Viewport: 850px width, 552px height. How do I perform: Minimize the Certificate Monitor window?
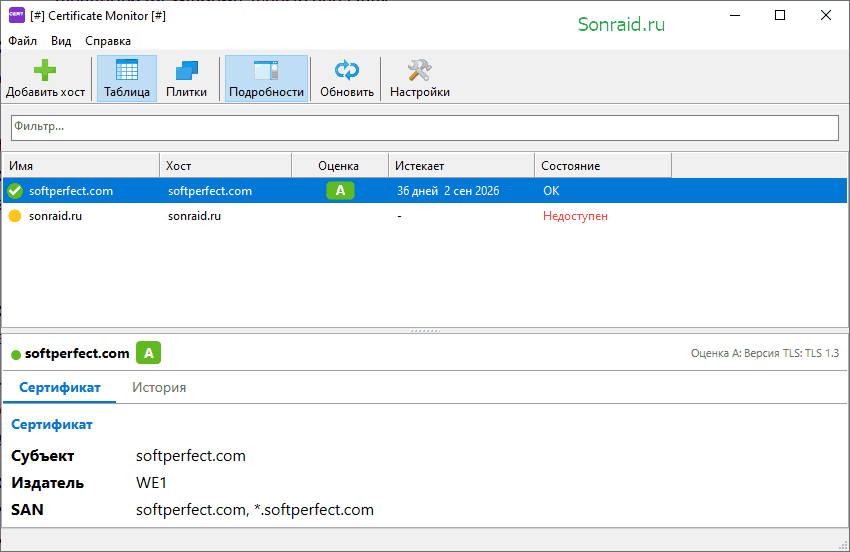735,15
